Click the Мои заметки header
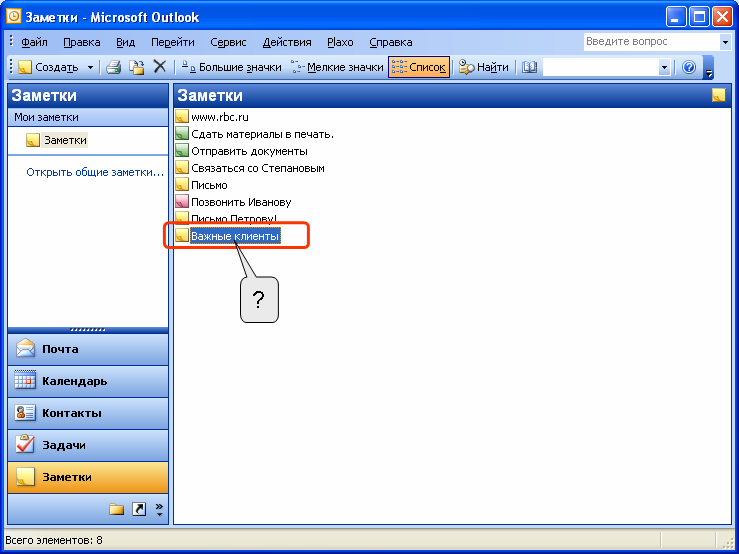The height and width of the screenshot is (554, 739). [88, 117]
